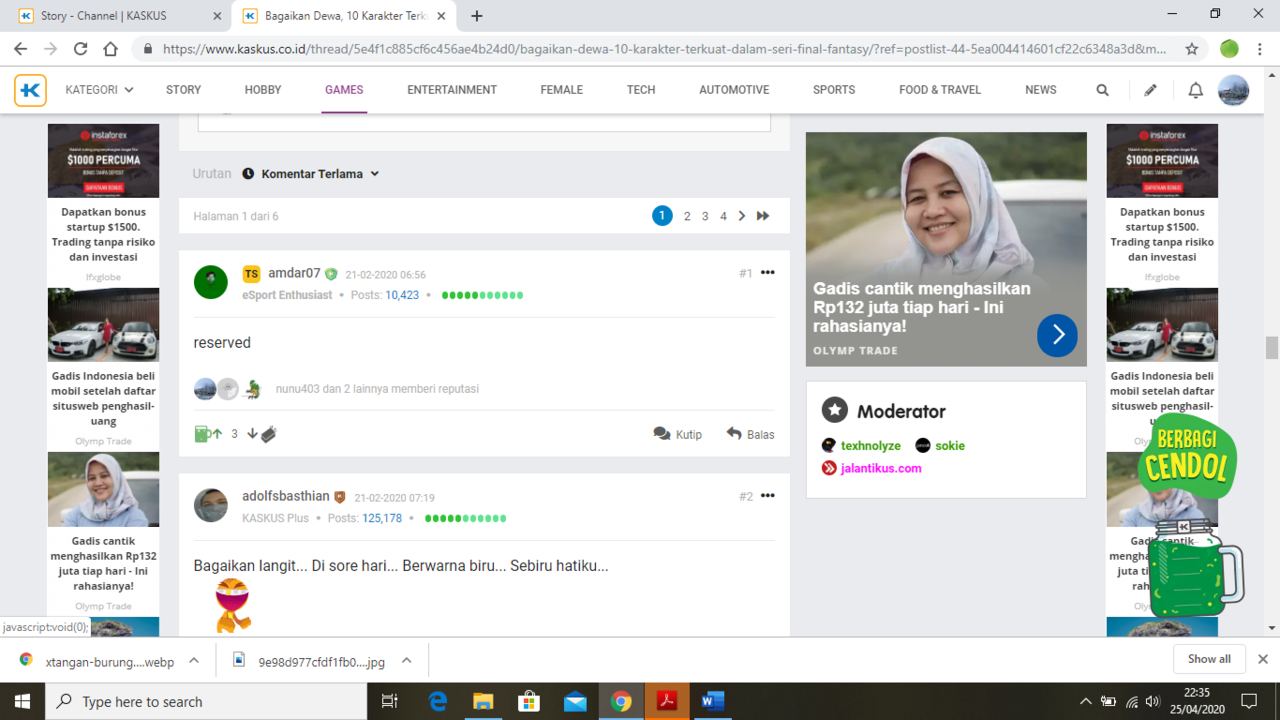Reload the page
Viewport: 1280px width, 720px height.
pyautogui.click(x=81, y=48)
